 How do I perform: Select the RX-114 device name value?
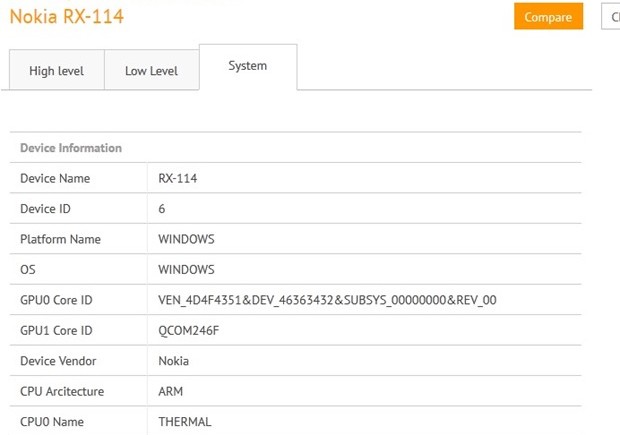pyautogui.click(x=180, y=178)
